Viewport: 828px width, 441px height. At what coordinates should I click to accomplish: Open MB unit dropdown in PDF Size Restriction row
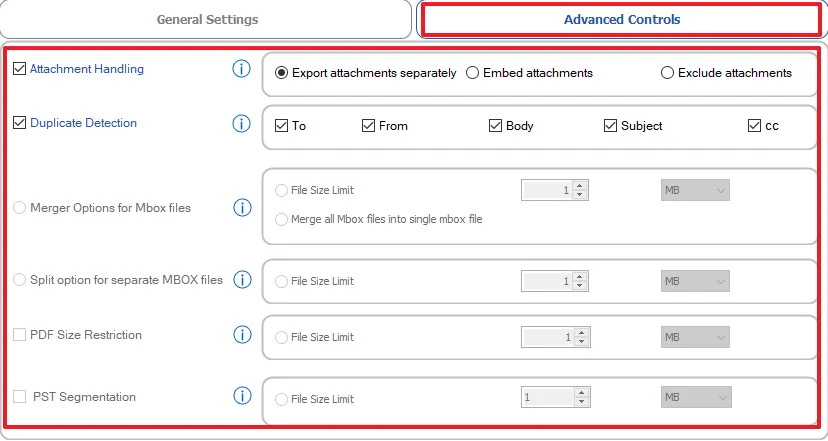[695, 337]
